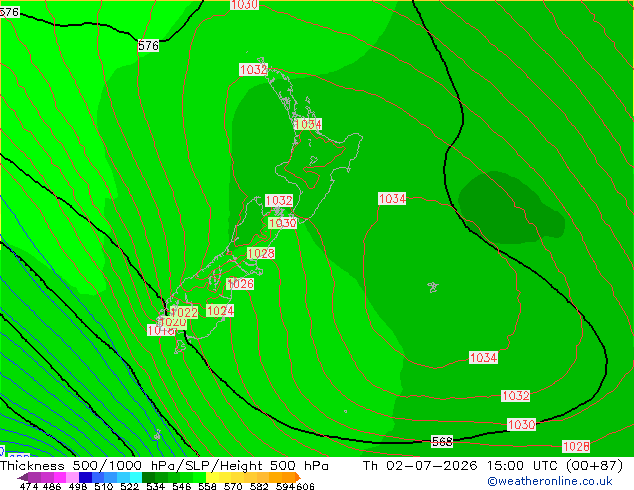Viewport: 634px width, 490px height.
Task: Click the '1032' label at North Island's northern tip
Action: pos(254,70)
